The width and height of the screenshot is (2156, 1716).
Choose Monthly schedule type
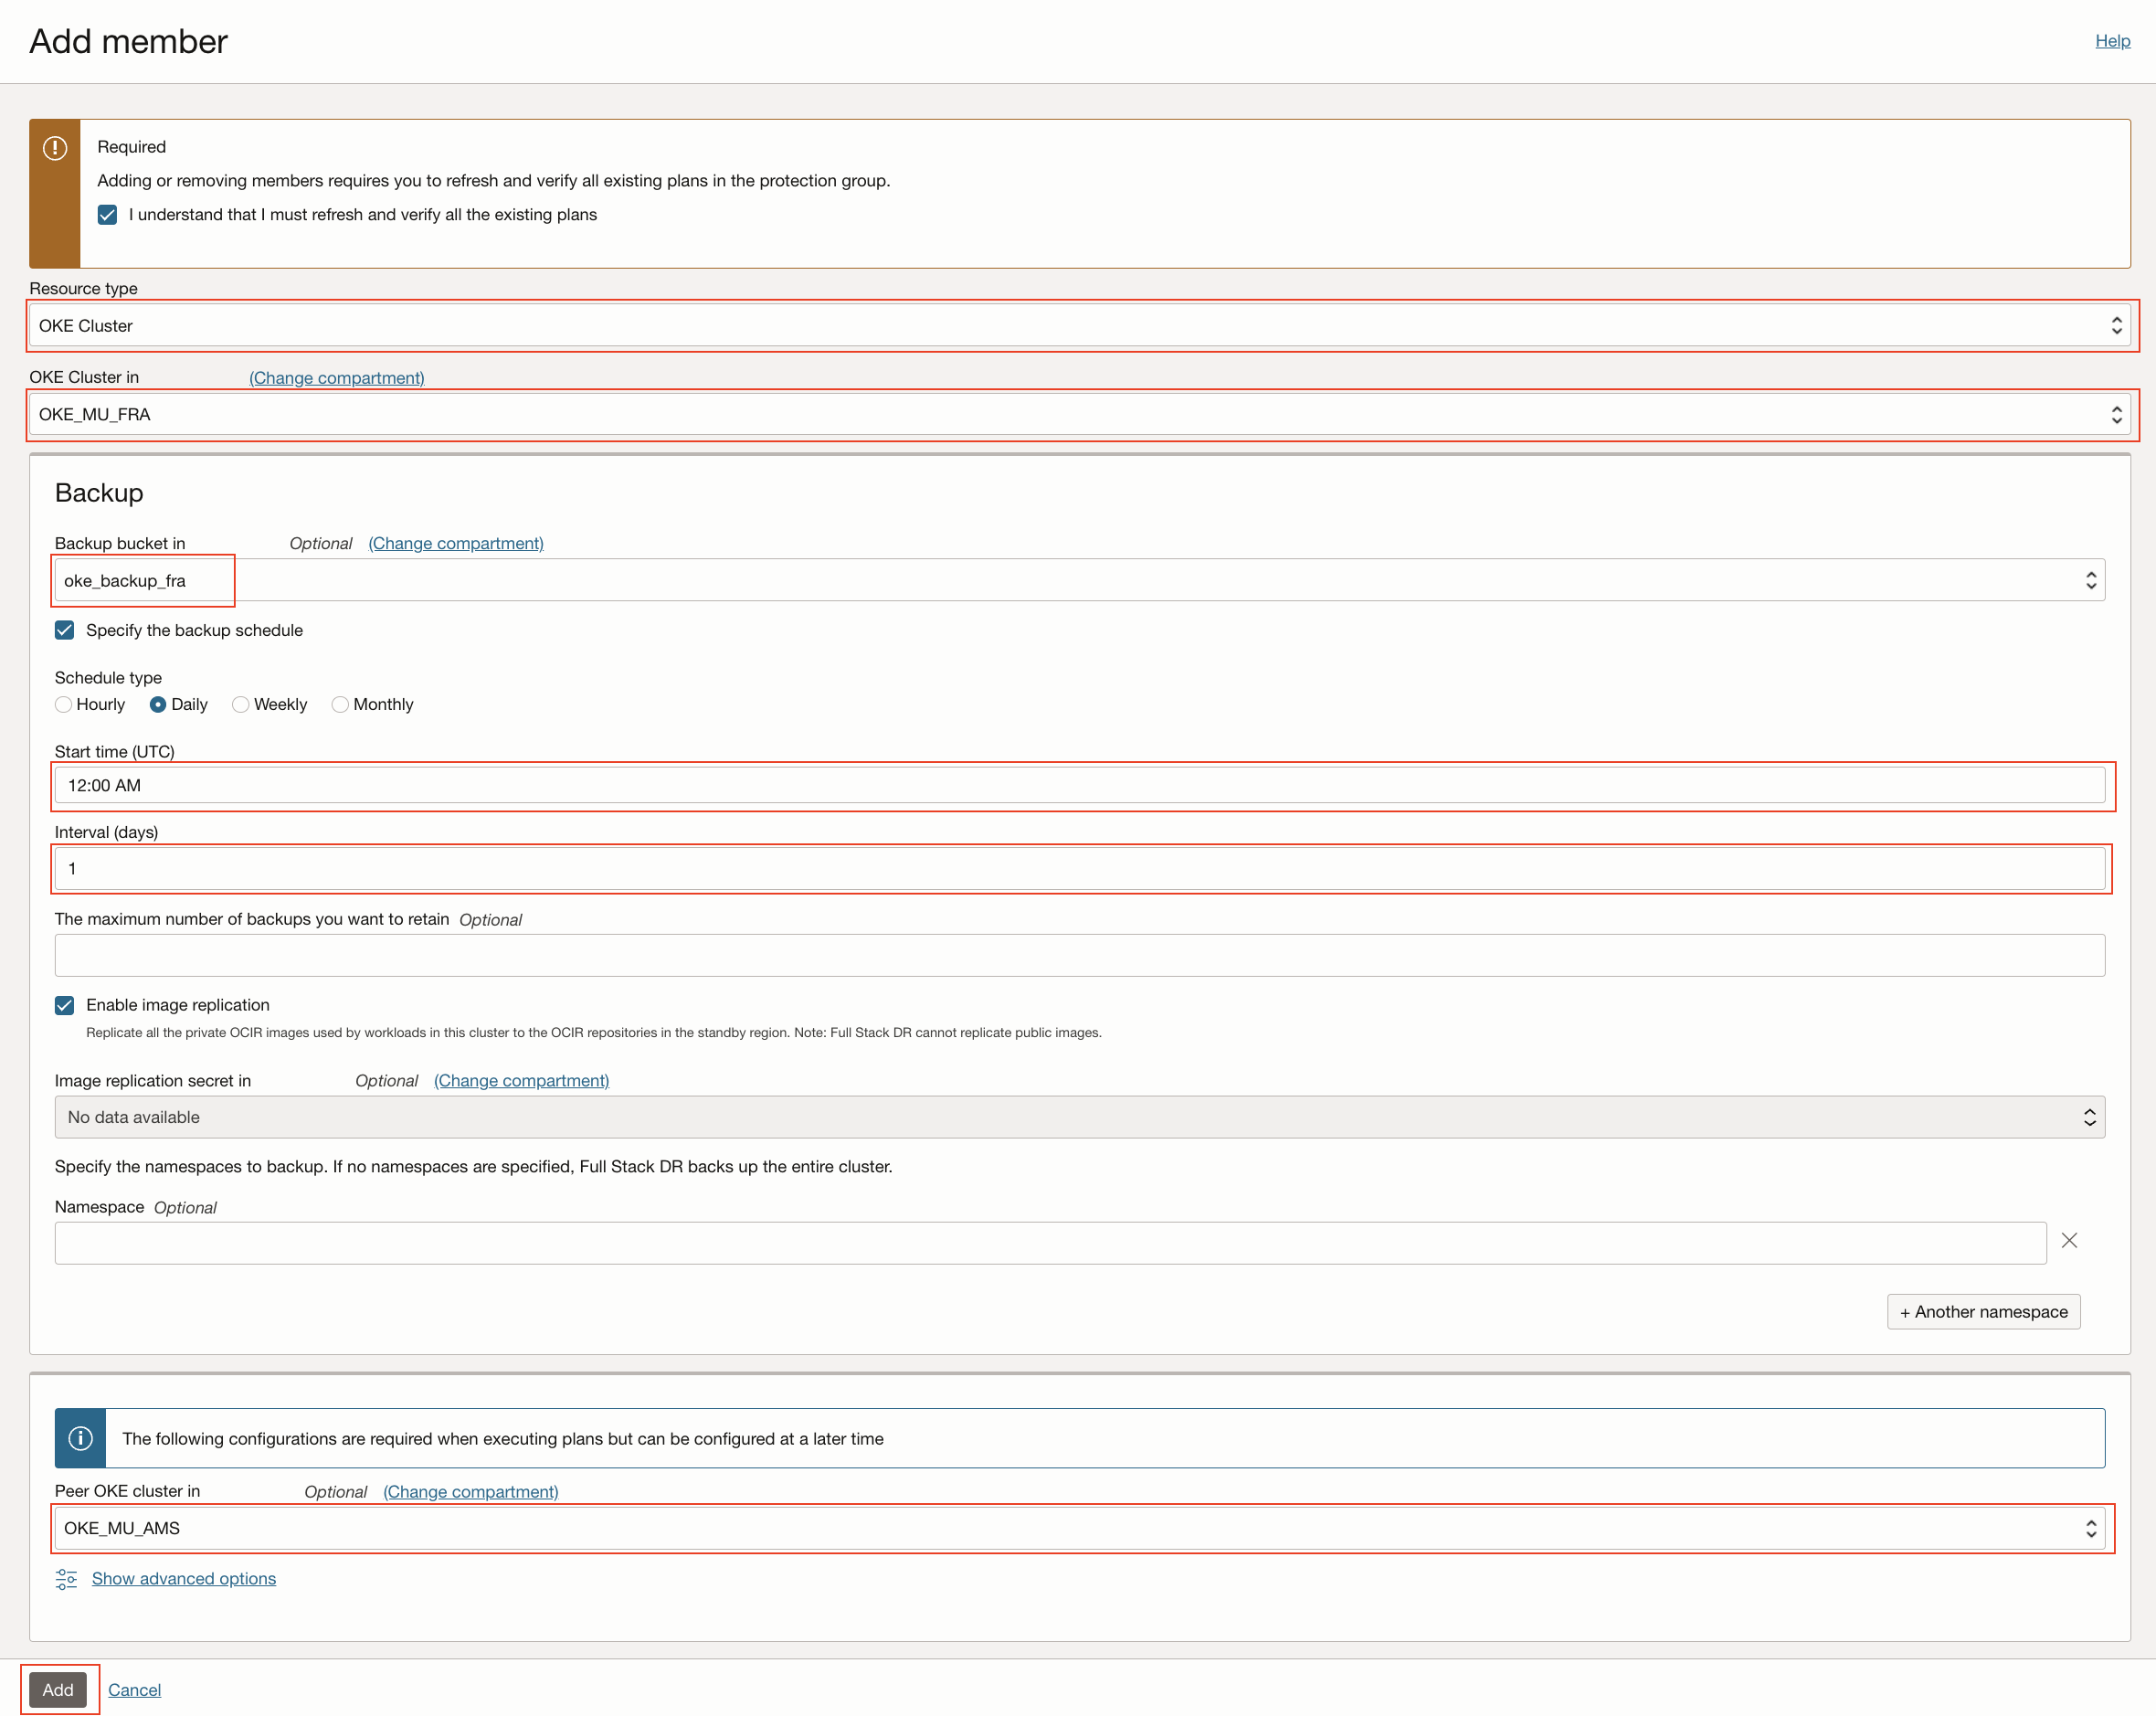pos(340,705)
